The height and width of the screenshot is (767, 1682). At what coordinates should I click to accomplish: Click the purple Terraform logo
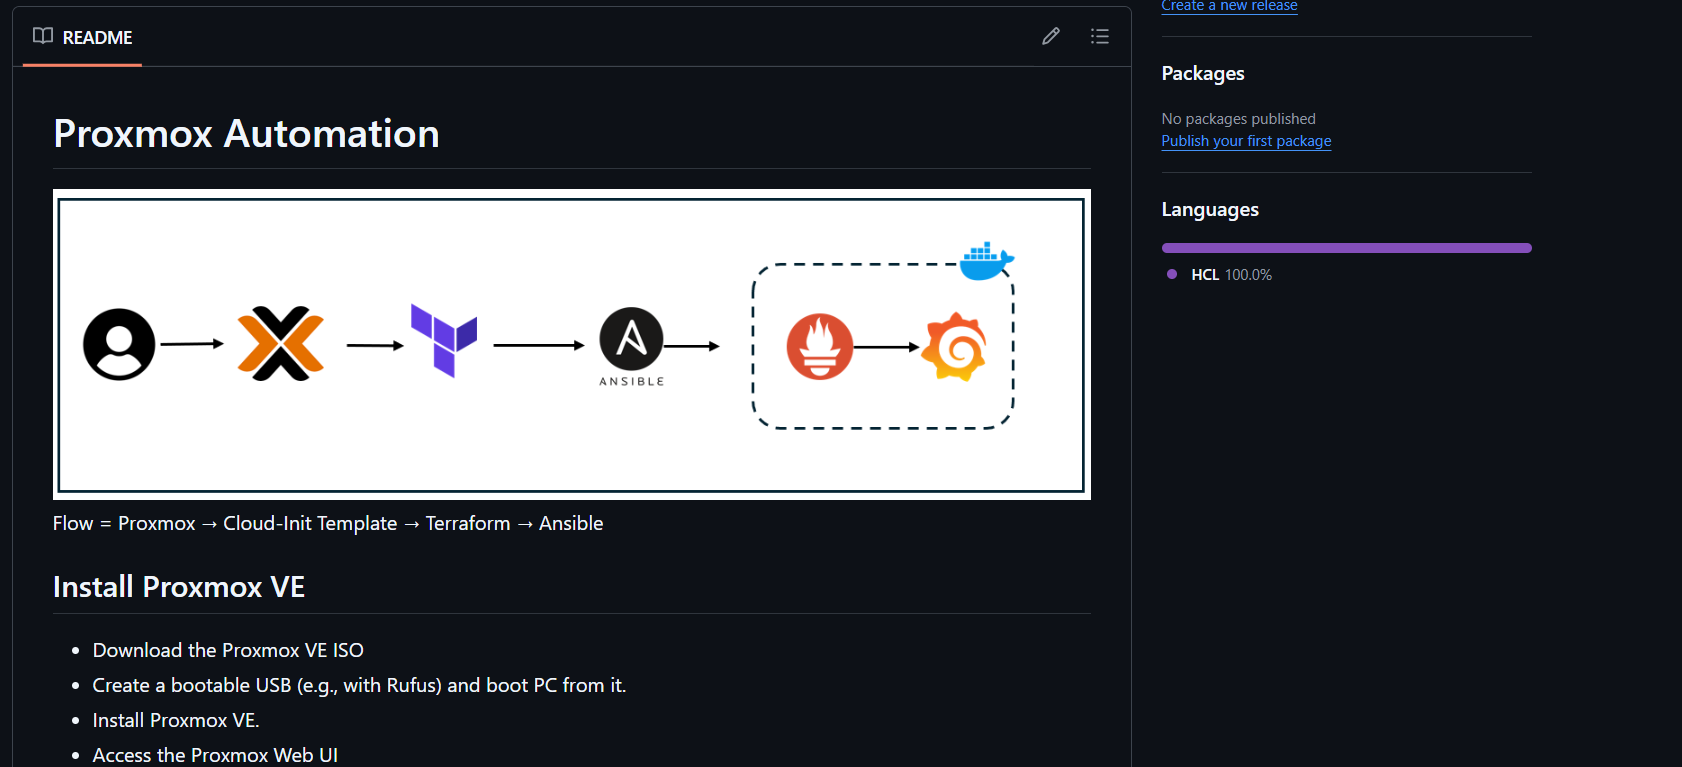(x=444, y=341)
